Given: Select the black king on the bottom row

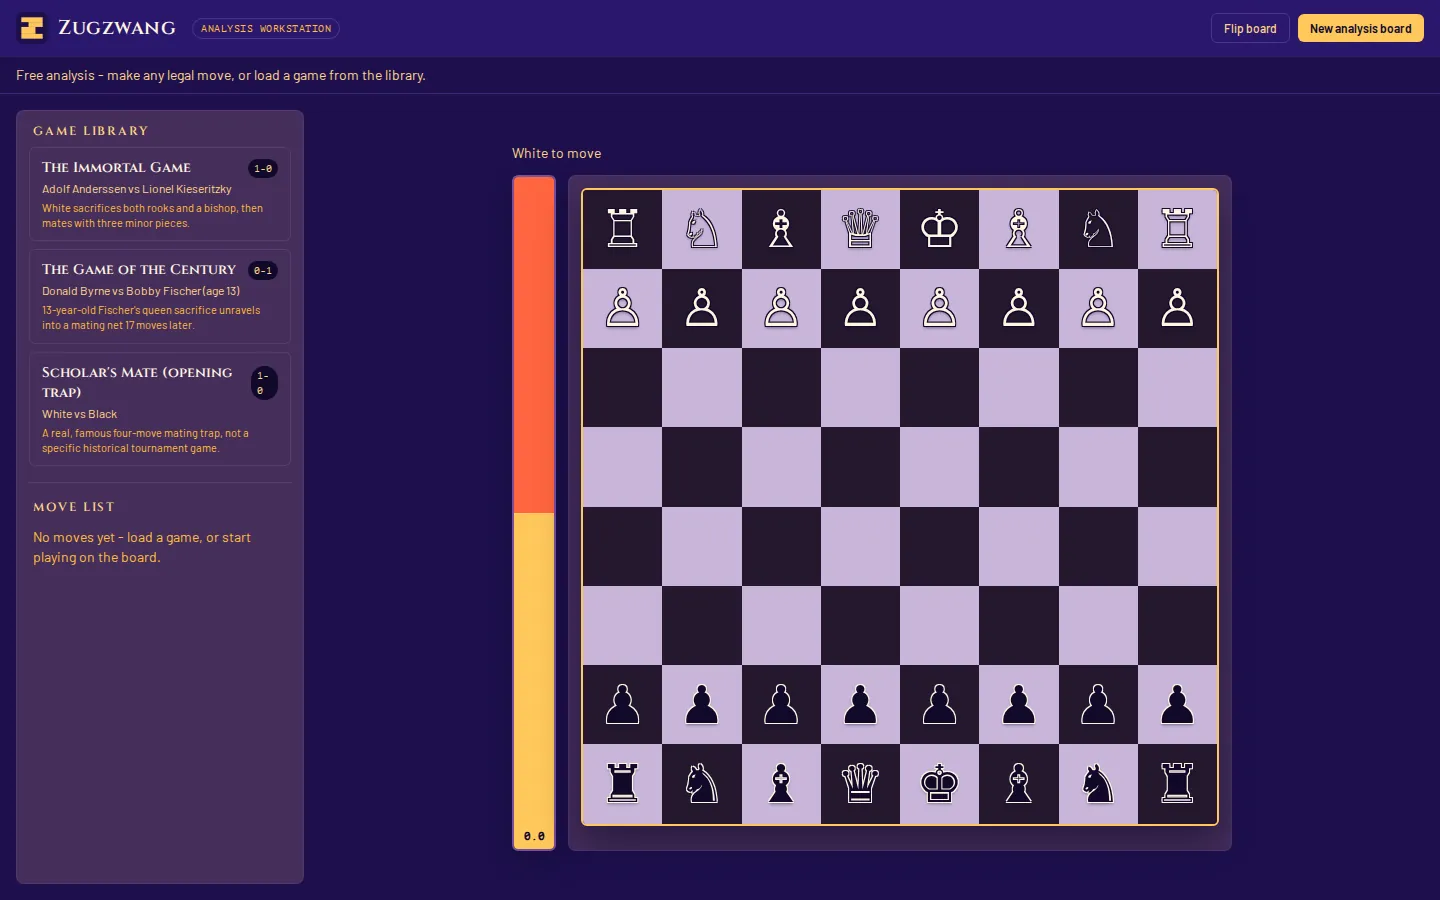Looking at the screenshot, I should [939, 784].
